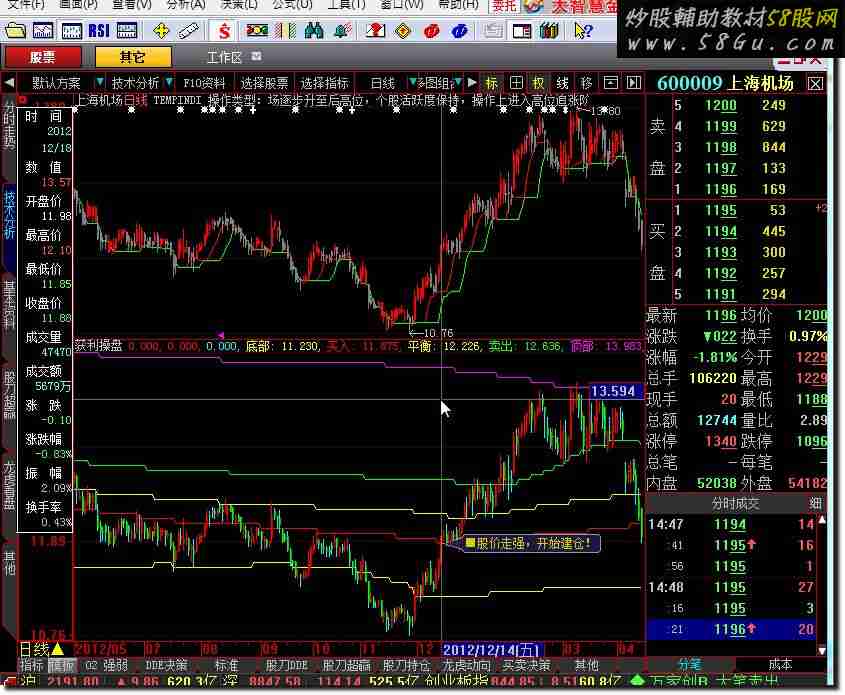Click the sell level 5 price 1200
Viewport: 845px width, 695px height.
click(721, 105)
